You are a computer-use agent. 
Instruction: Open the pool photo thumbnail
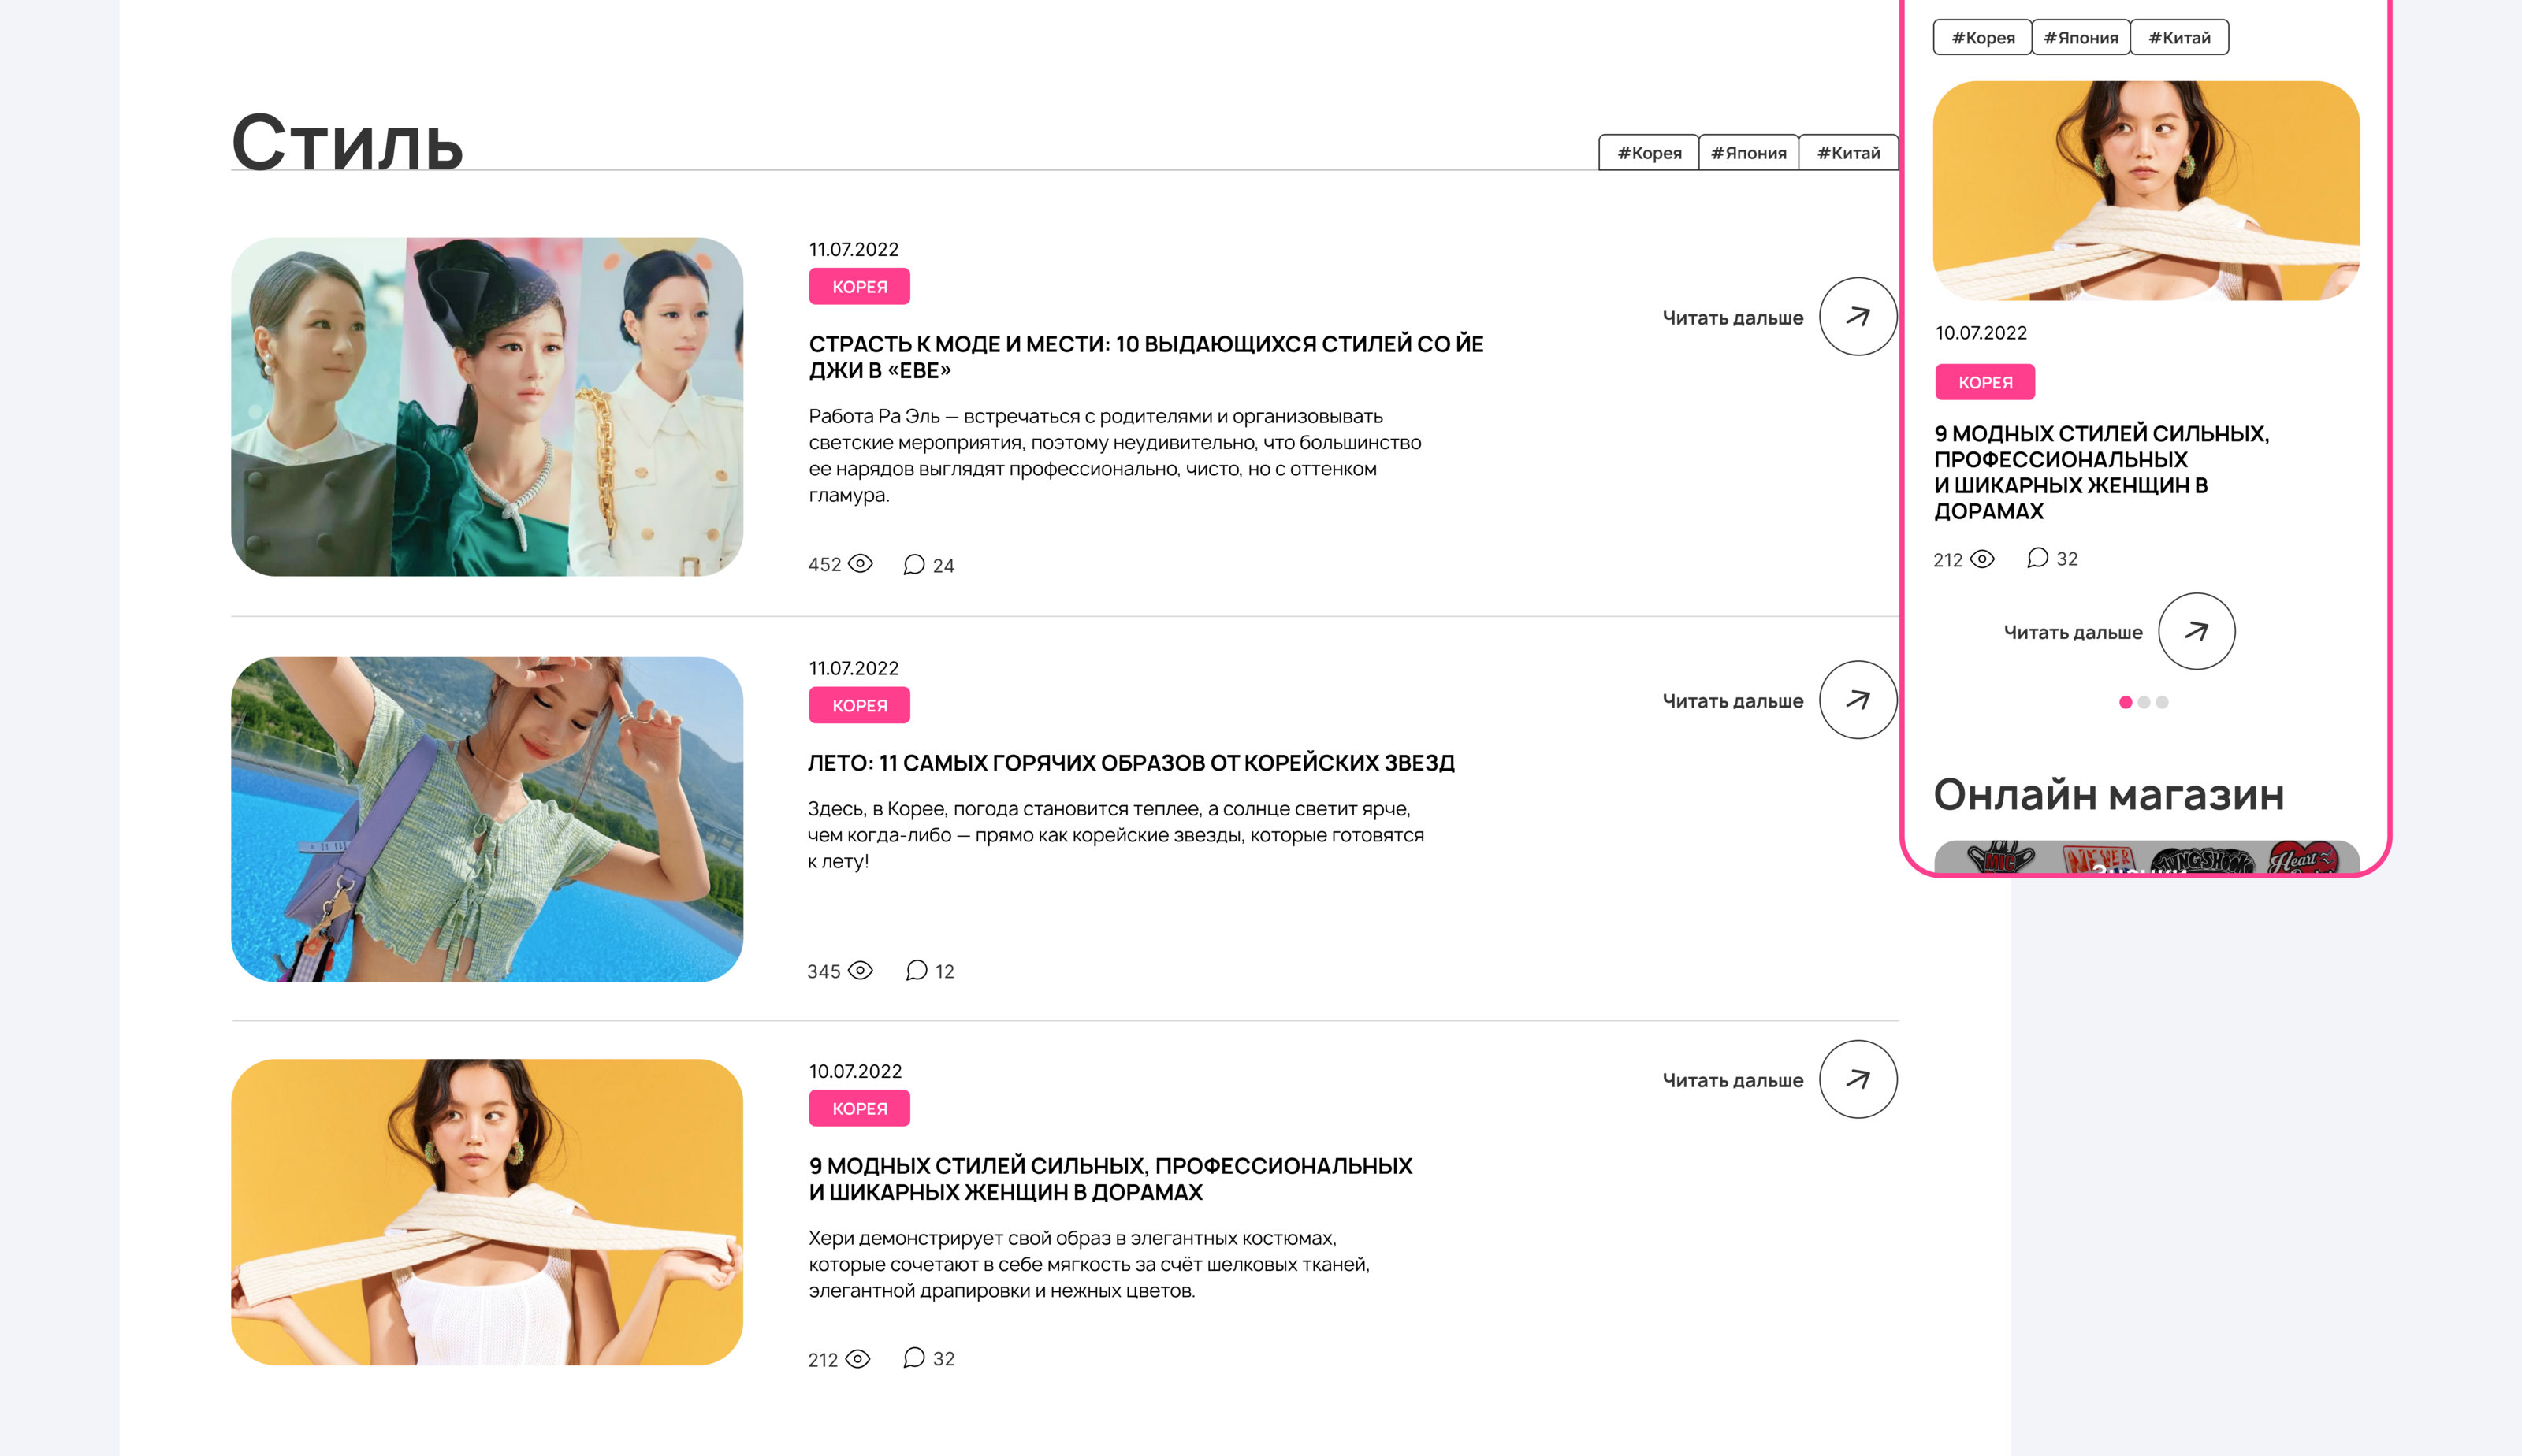point(487,819)
